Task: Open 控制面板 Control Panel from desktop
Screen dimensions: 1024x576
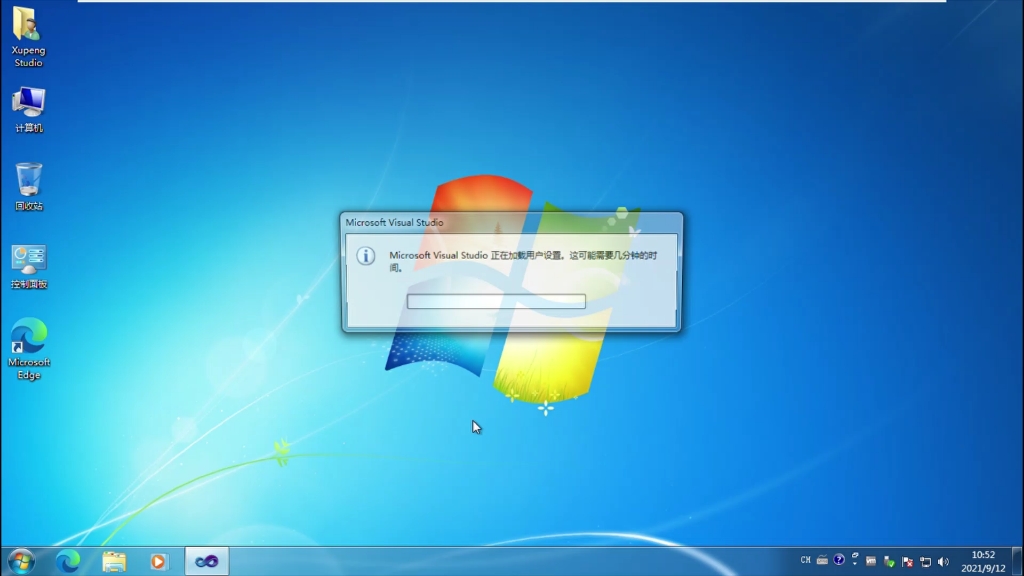Action: click(x=27, y=262)
